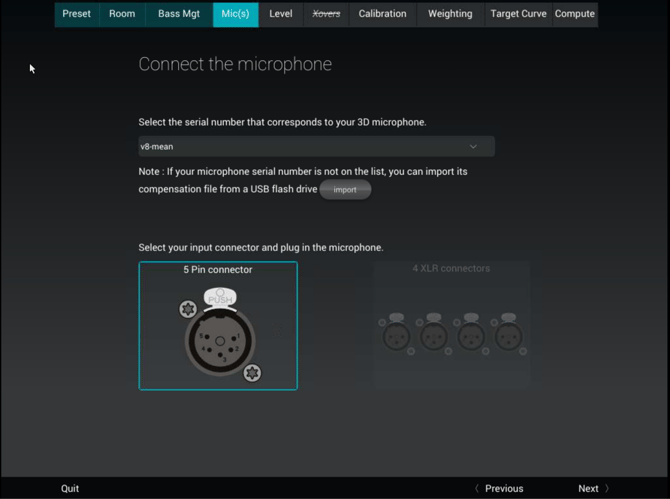
Task: Click the first XLR connector icon
Action: pyautogui.click(x=395, y=333)
